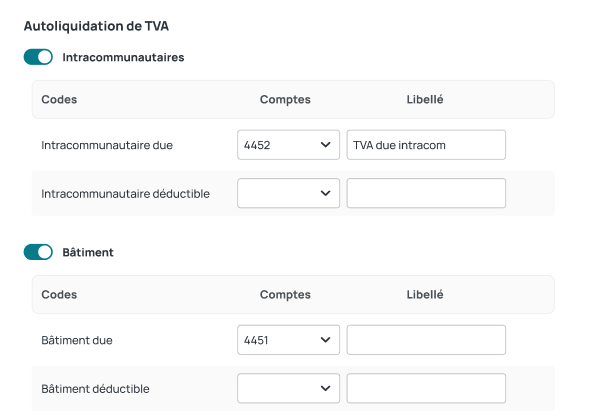592x420 pixels.
Task: Select the 'Bâtiment déductible' row label
Action: [95, 389]
